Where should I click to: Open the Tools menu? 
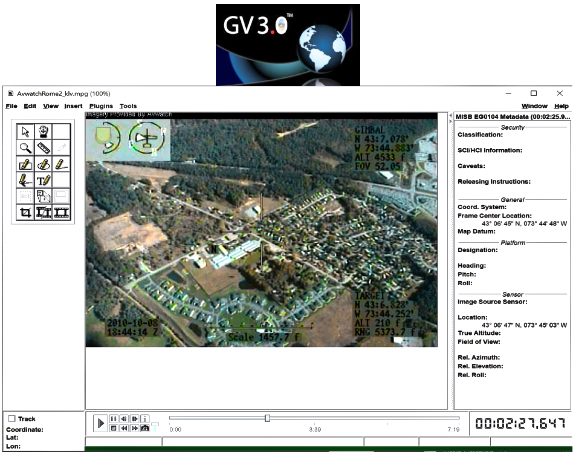click(128, 106)
